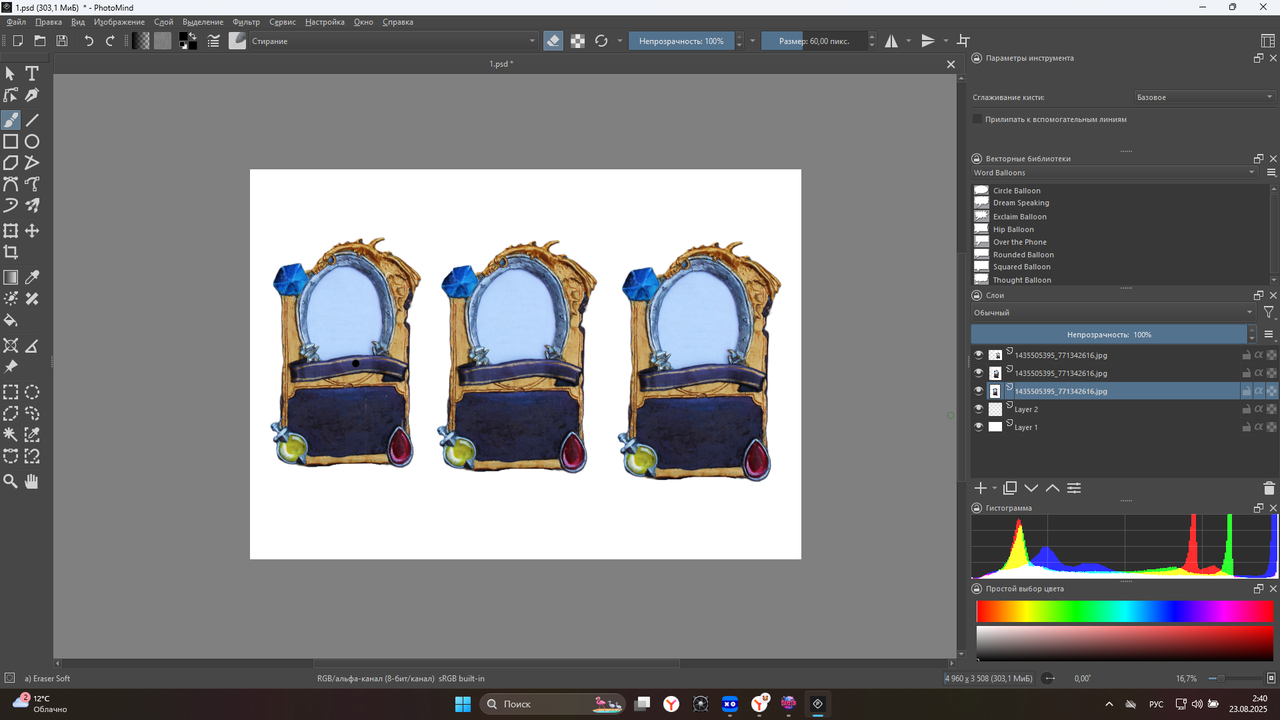Select the Pan hand tool
This screenshot has height=720, width=1280.
tap(32, 481)
